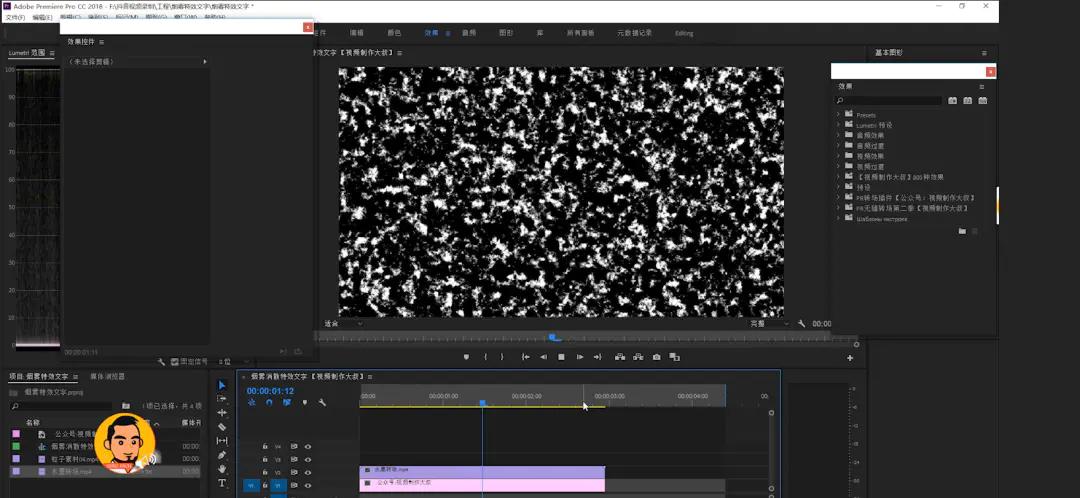The image size is (1080, 498).
Task: Open the zoom level fit dropdown
Action: coord(343,323)
